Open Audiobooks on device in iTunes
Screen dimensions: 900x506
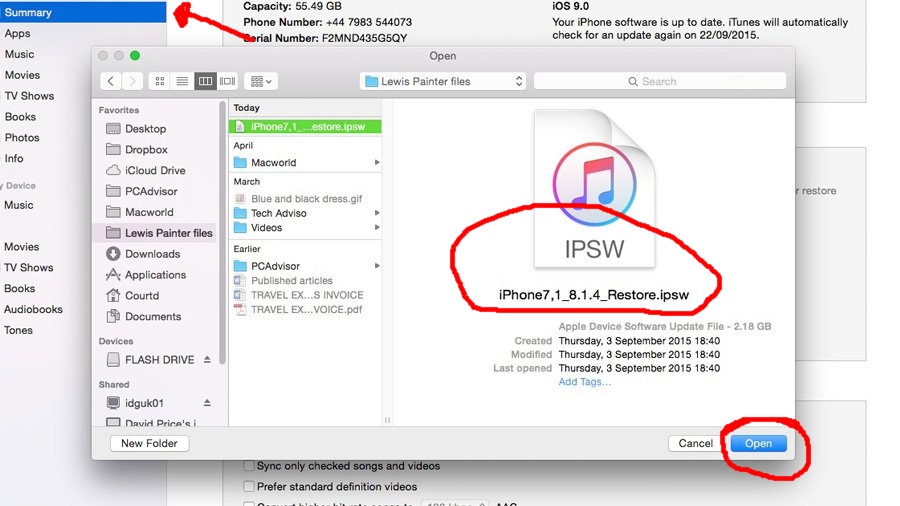pyautogui.click(x=33, y=309)
